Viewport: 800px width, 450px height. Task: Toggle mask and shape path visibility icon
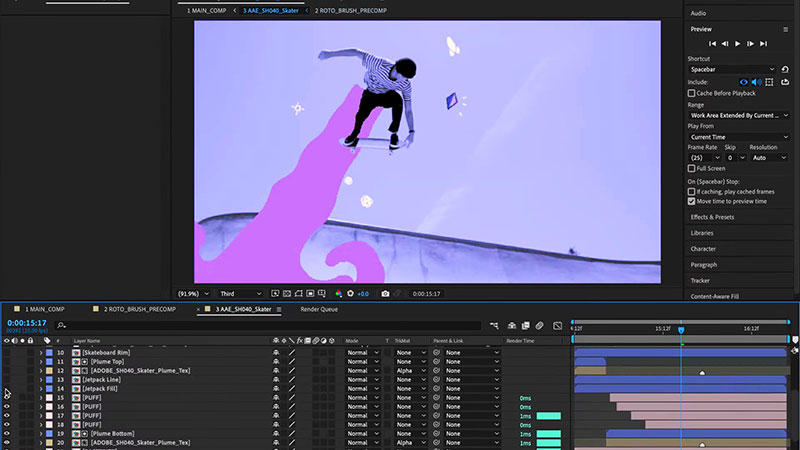click(x=298, y=294)
